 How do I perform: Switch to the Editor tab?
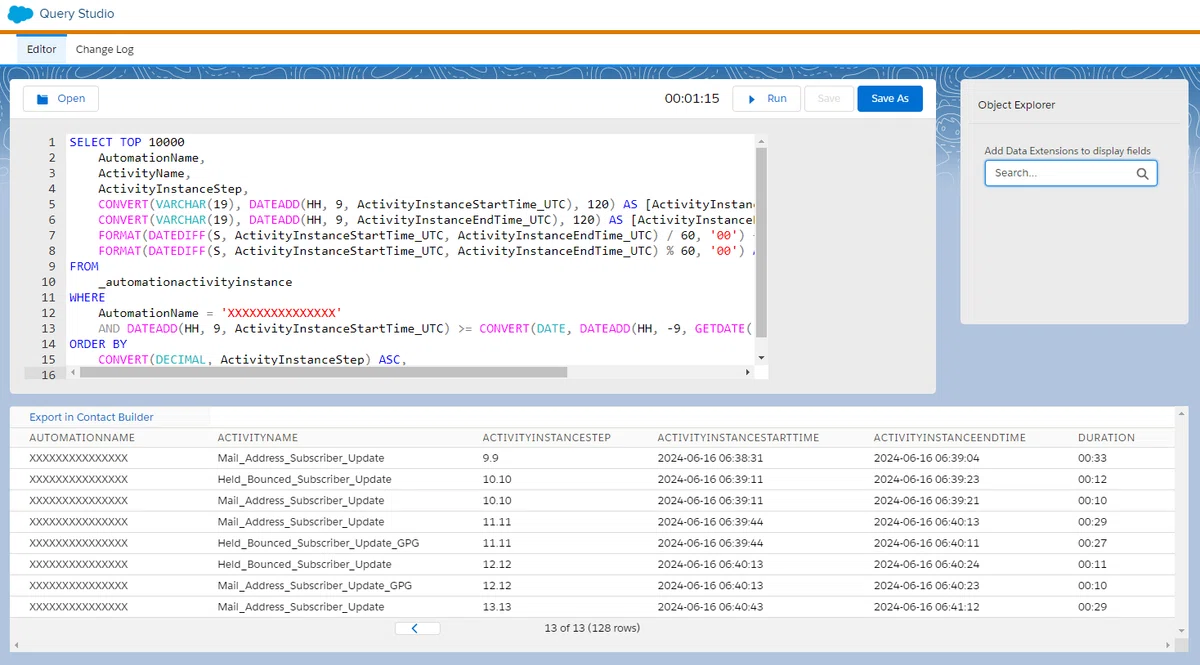(42, 49)
